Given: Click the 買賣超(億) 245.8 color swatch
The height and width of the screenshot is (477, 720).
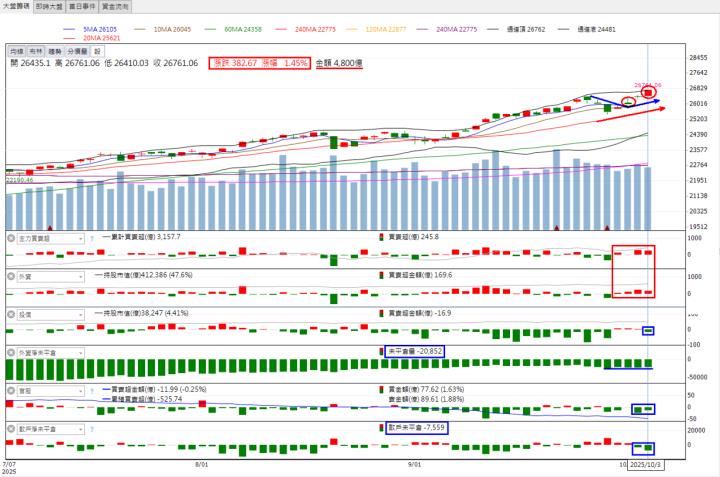Looking at the screenshot, I should (x=380, y=237).
